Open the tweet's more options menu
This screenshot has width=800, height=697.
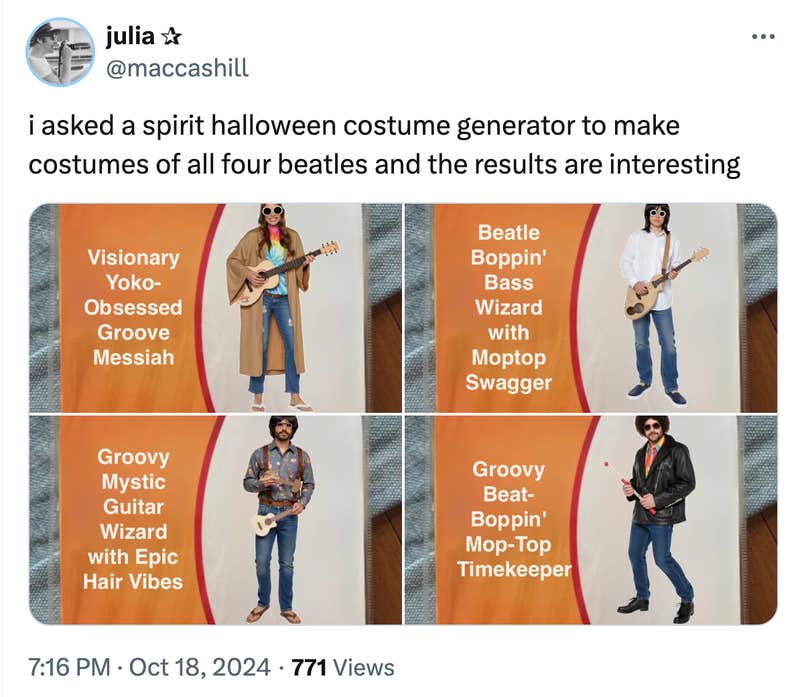[x=762, y=37]
